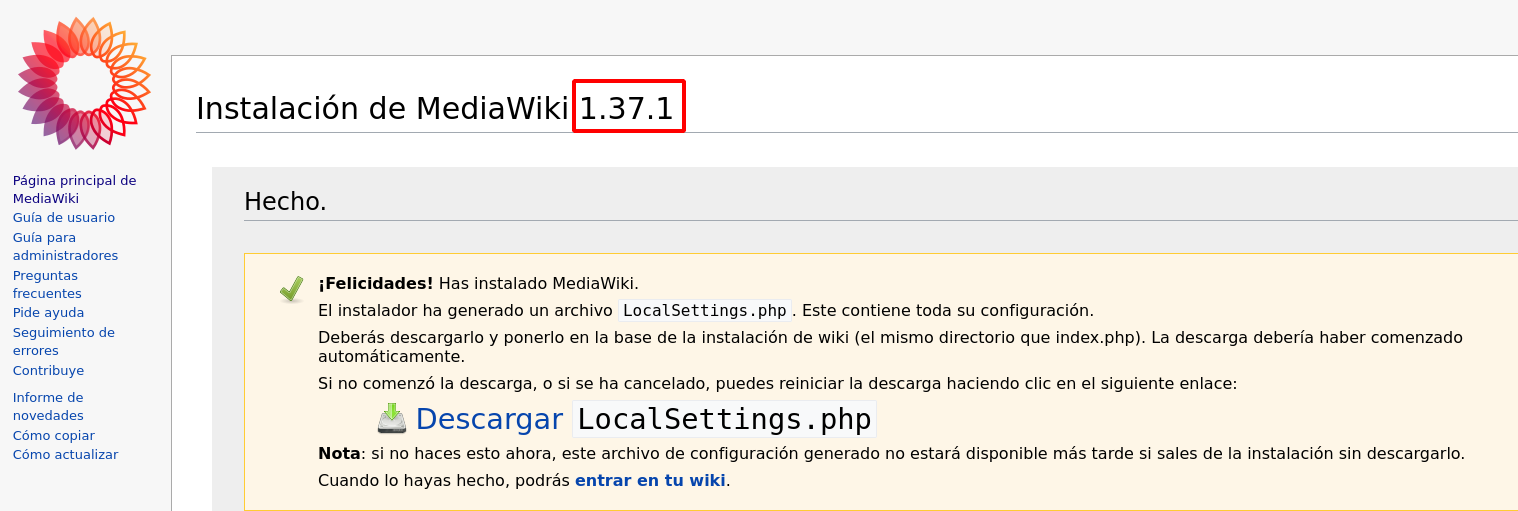1518x511 pixels.
Task: Click the MediaWiki sunflower logo
Action: (x=85, y=84)
